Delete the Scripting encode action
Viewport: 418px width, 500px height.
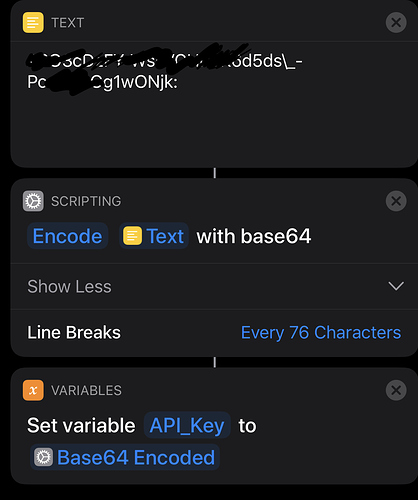(396, 201)
